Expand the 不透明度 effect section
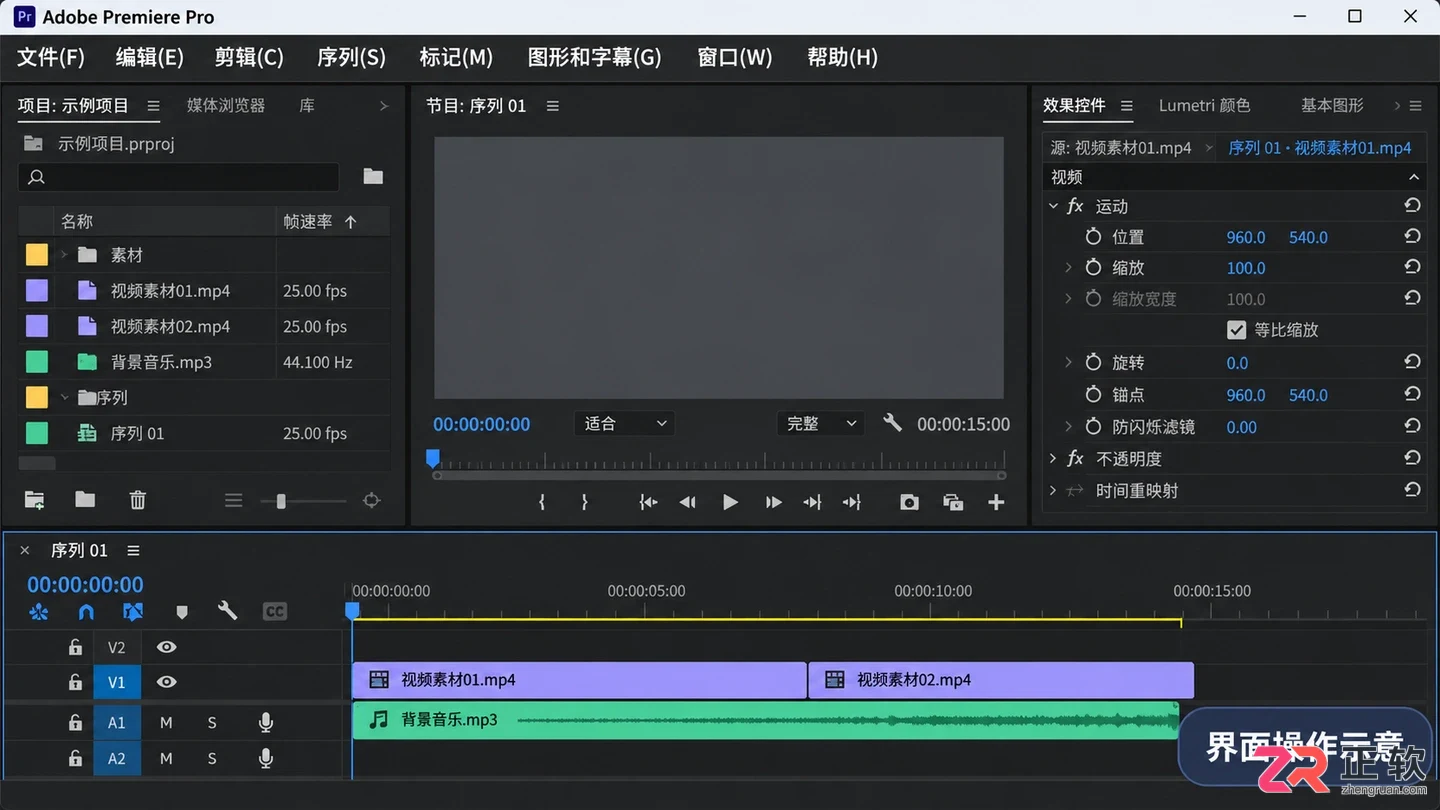1440x810 pixels. [x=1053, y=458]
